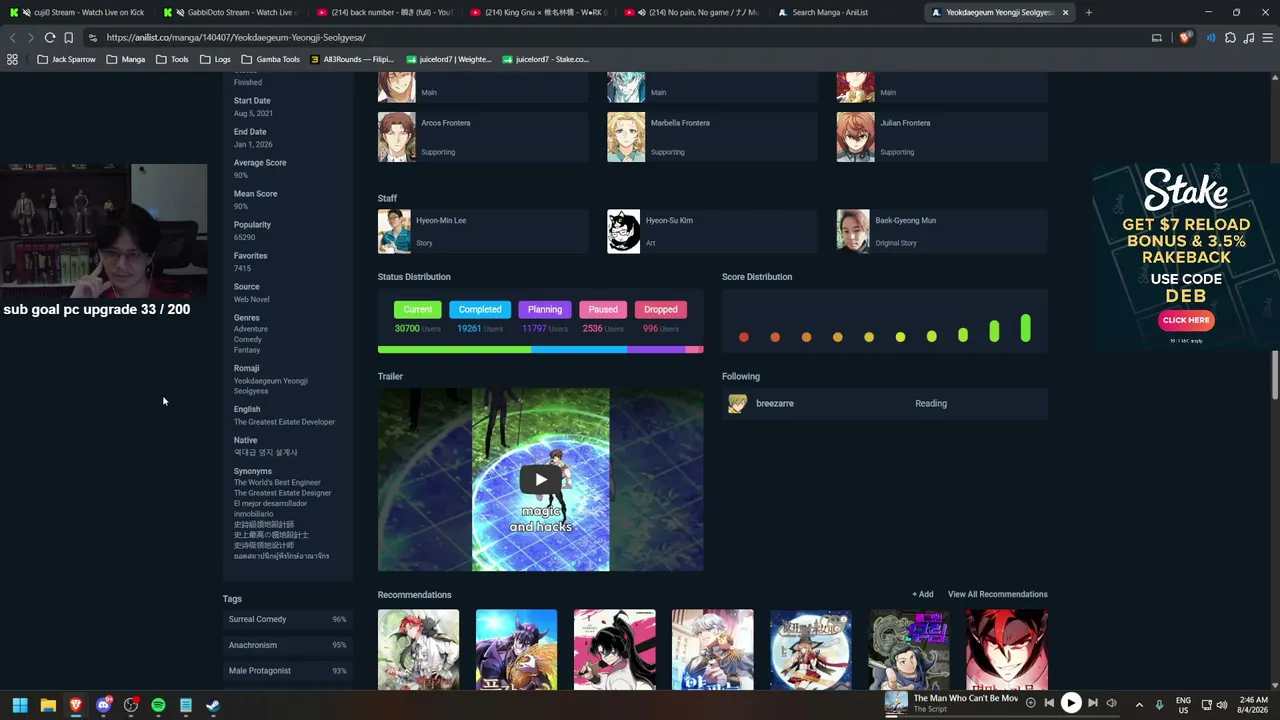Switch to the back number YouTube tab

tap(384, 13)
